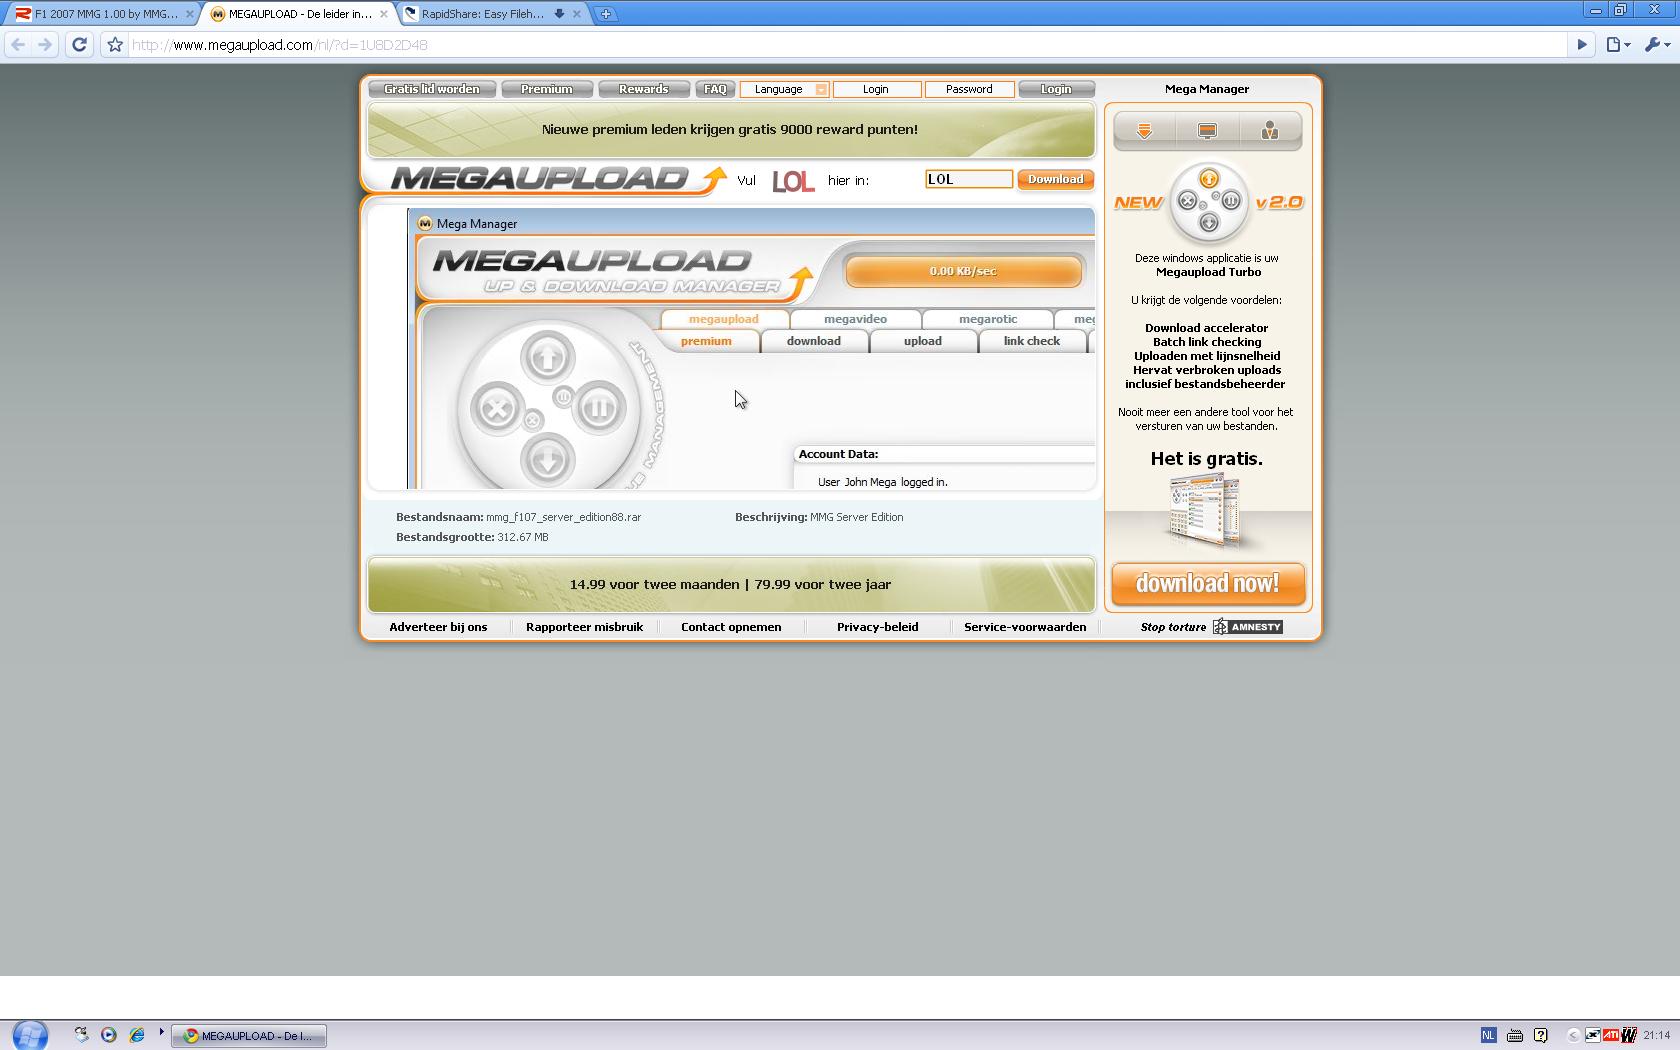Click the MEGAUPLOAD taskbar button
Screen dimensions: 1680x1050
[249, 1036]
